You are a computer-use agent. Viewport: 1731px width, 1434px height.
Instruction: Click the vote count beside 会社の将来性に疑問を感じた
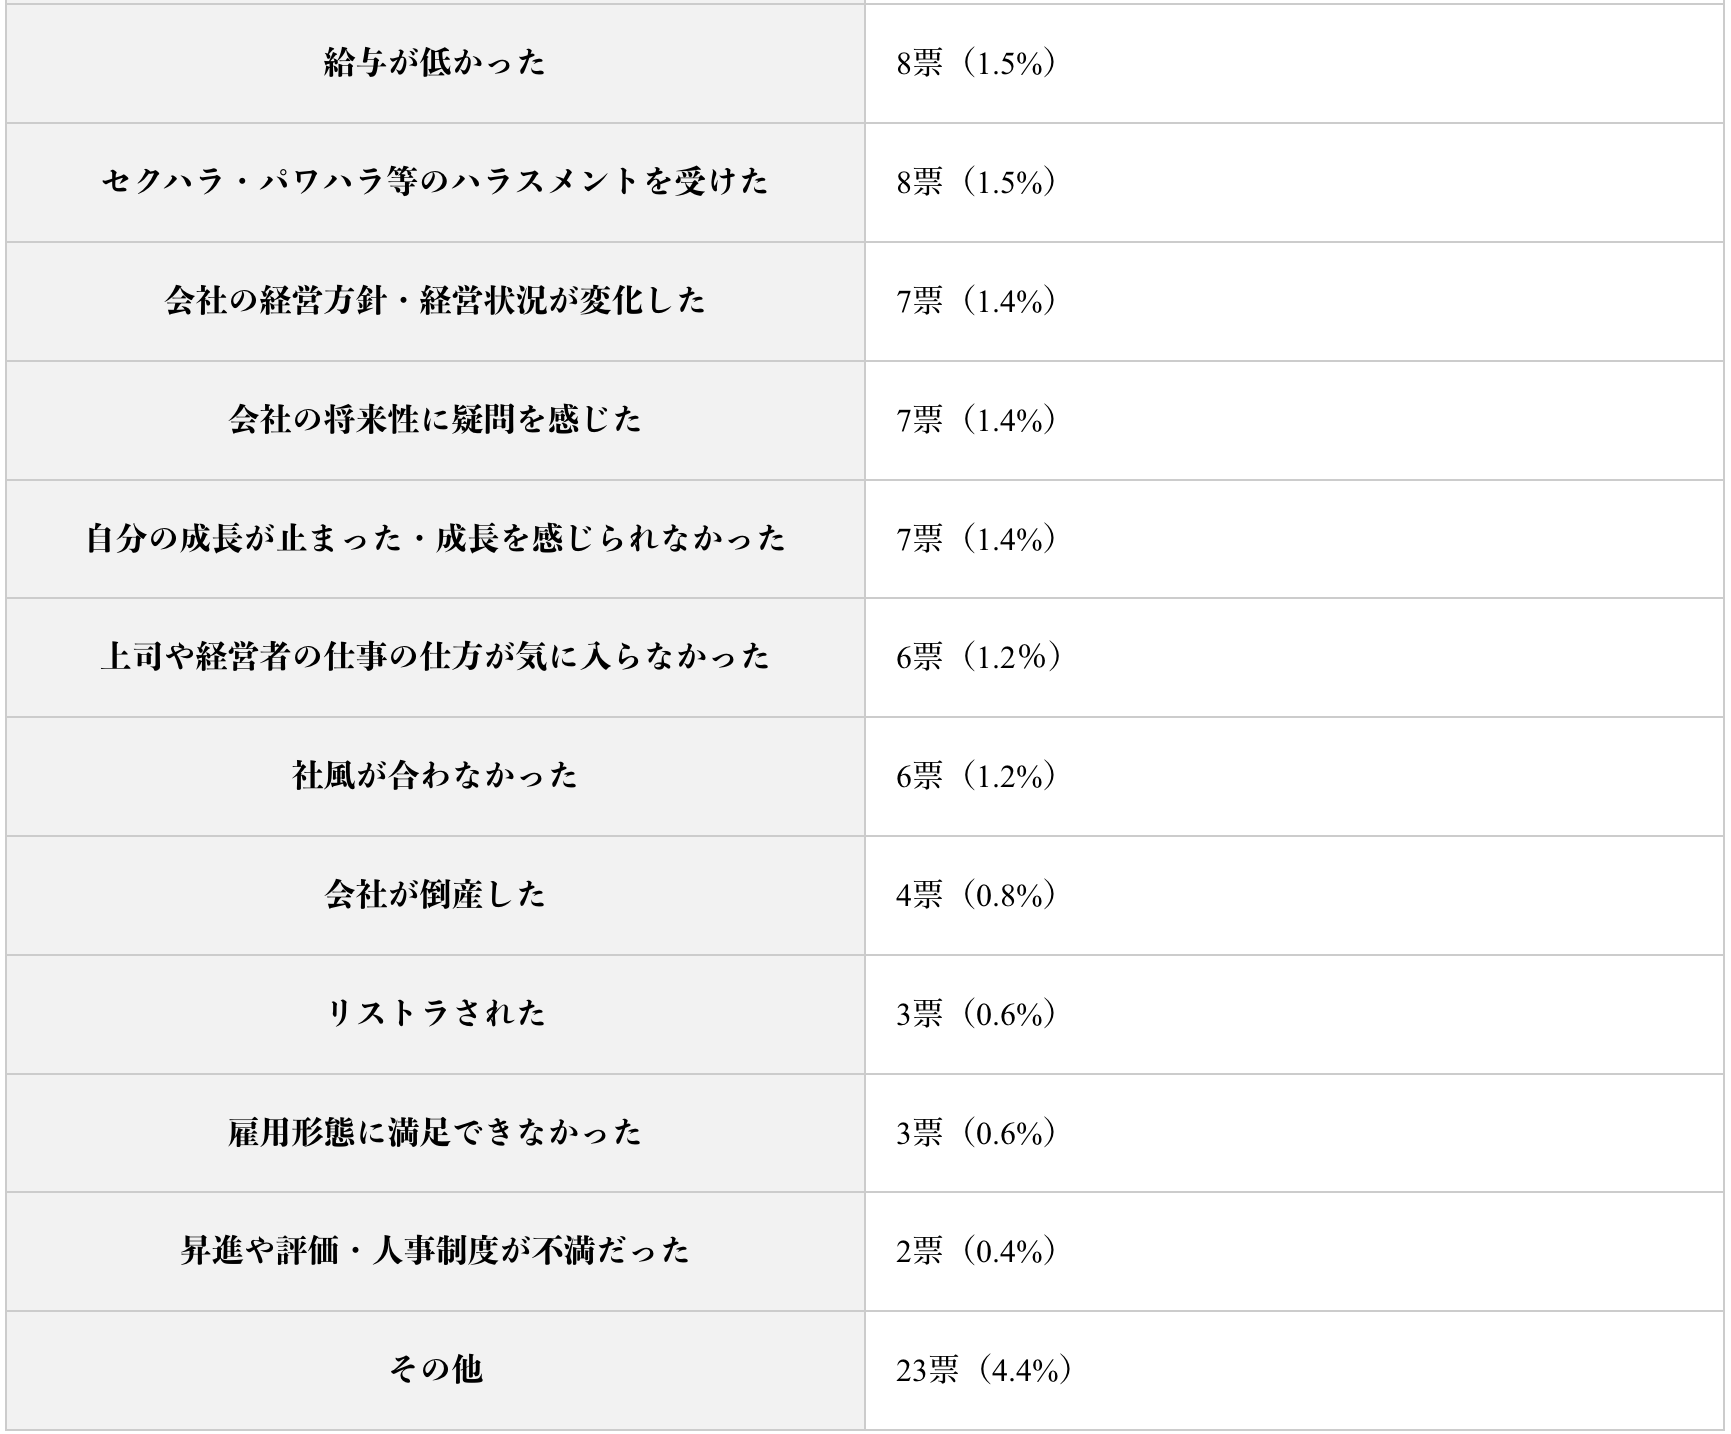976,420
